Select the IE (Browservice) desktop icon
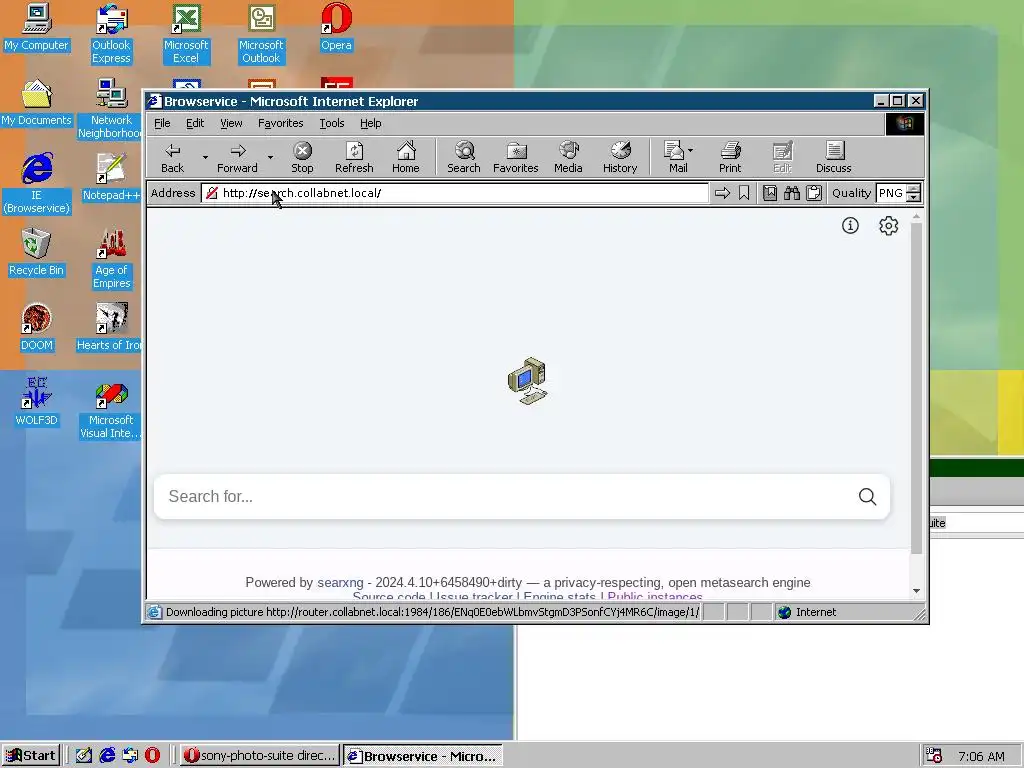Screen dimensions: 1024x768 pyautogui.click(x=37, y=184)
